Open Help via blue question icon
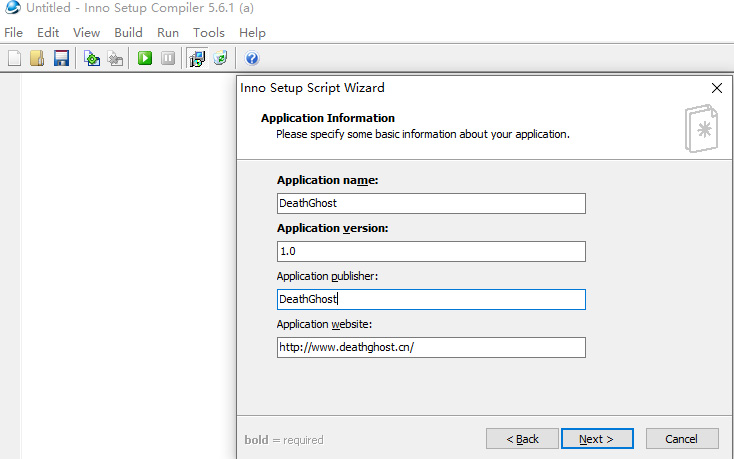The width and height of the screenshot is (734, 459). click(x=252, y=58)
